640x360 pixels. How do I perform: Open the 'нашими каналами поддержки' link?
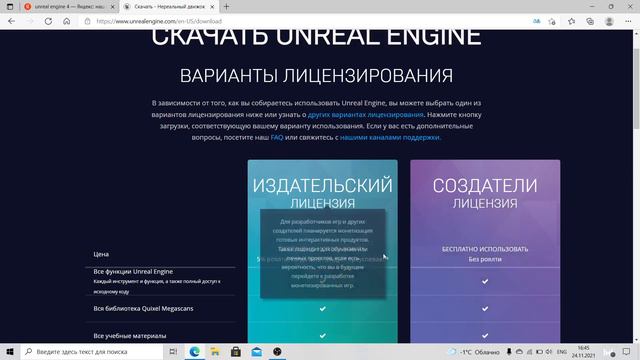point(390,138)
